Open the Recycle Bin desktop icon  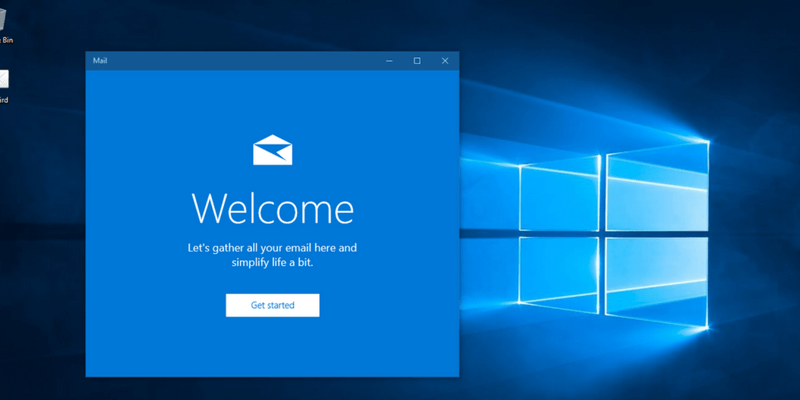tap(4, 26)
